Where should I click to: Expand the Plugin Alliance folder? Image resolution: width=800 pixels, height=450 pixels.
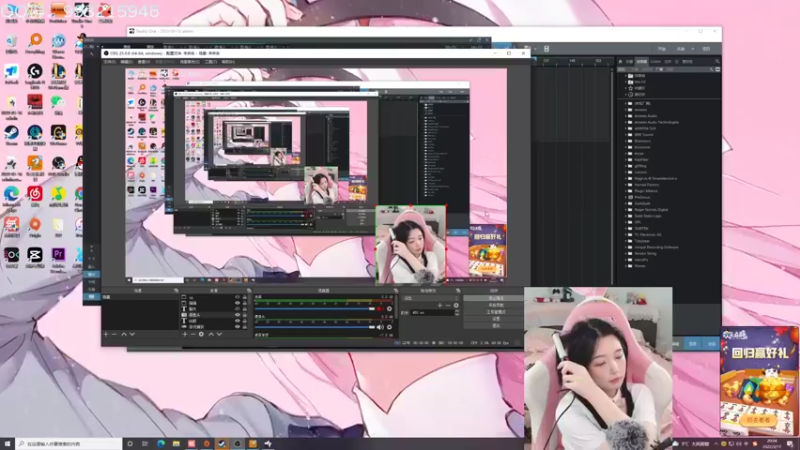626,191
